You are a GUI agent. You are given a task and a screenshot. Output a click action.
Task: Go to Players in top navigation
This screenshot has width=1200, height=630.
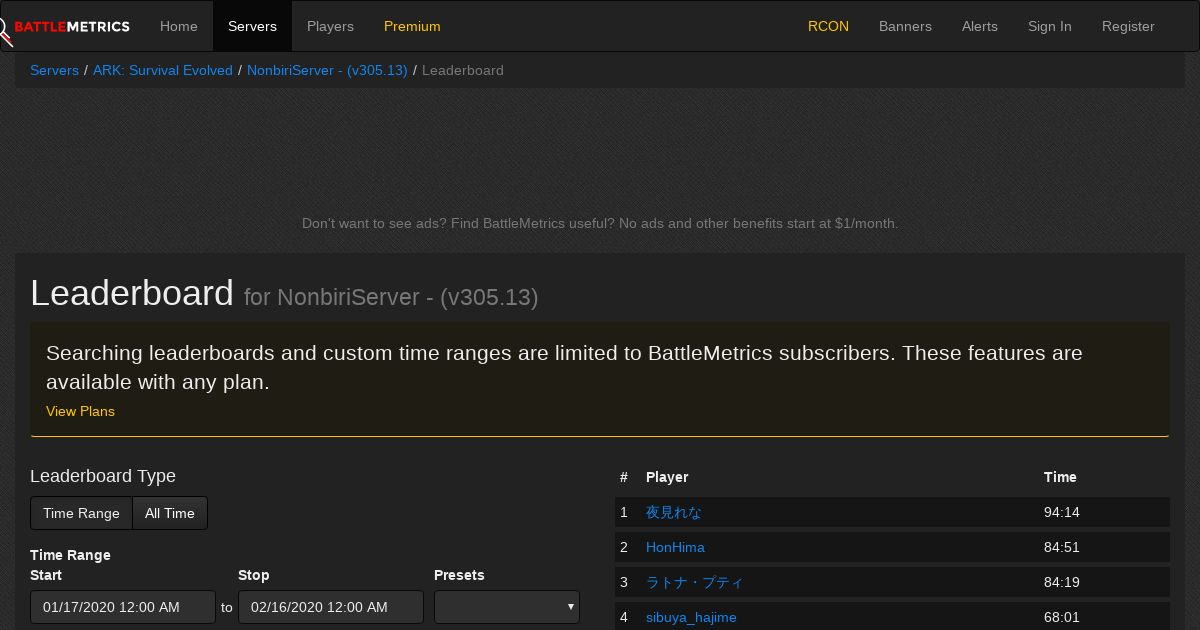[330, 26]
